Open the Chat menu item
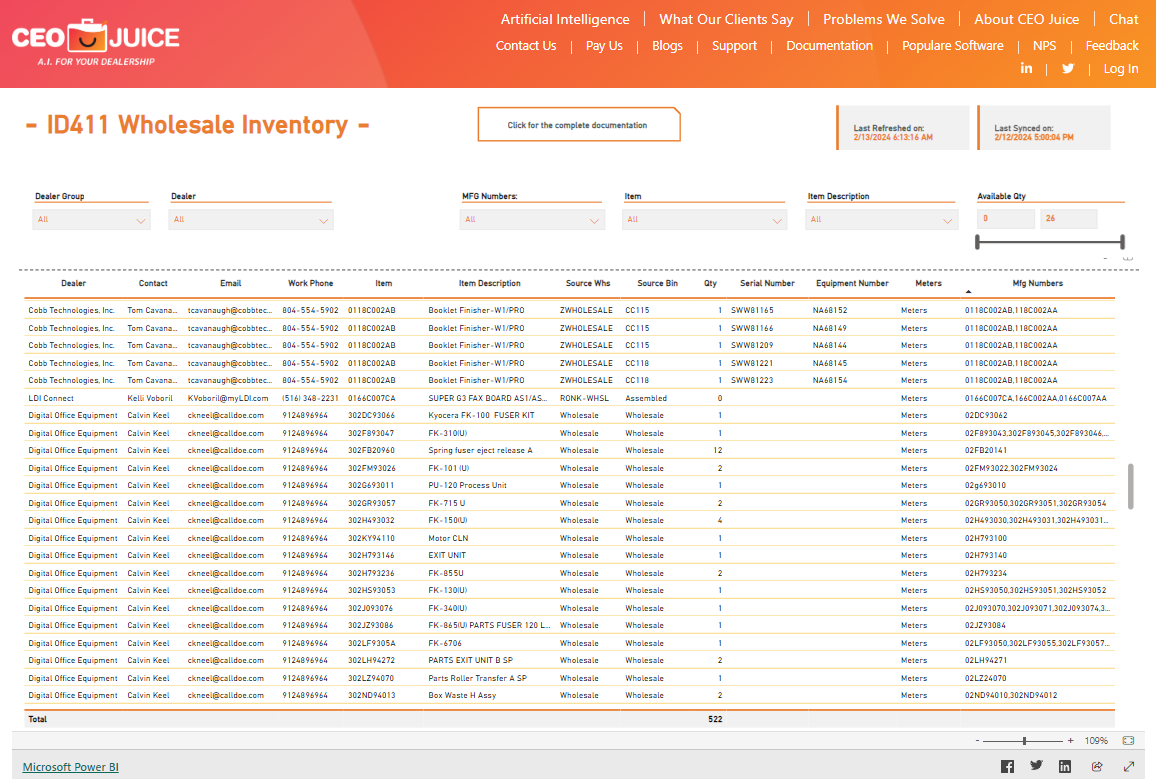 1124,19
